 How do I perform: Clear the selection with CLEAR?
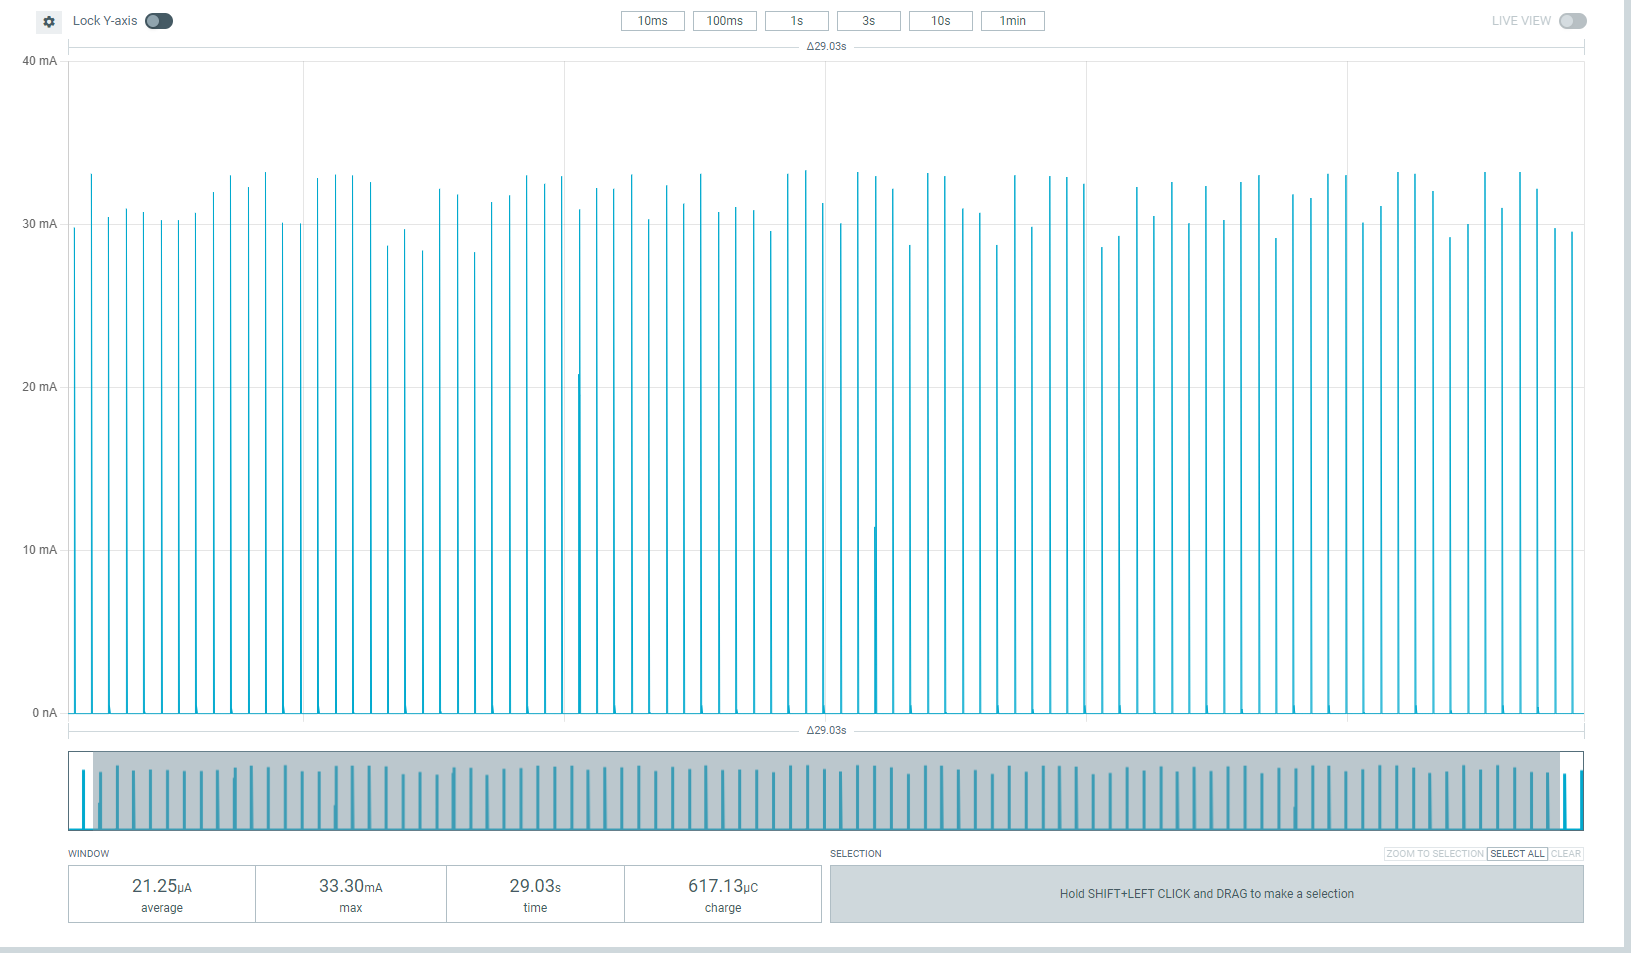1566,854
